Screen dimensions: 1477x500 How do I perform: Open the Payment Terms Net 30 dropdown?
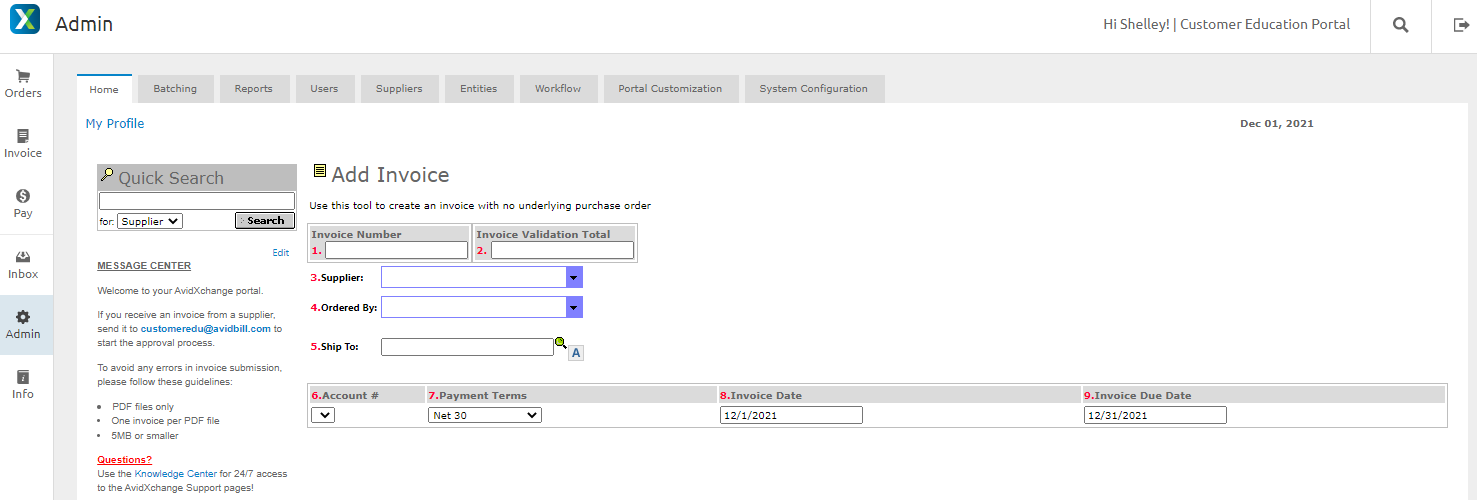point(485,415)
